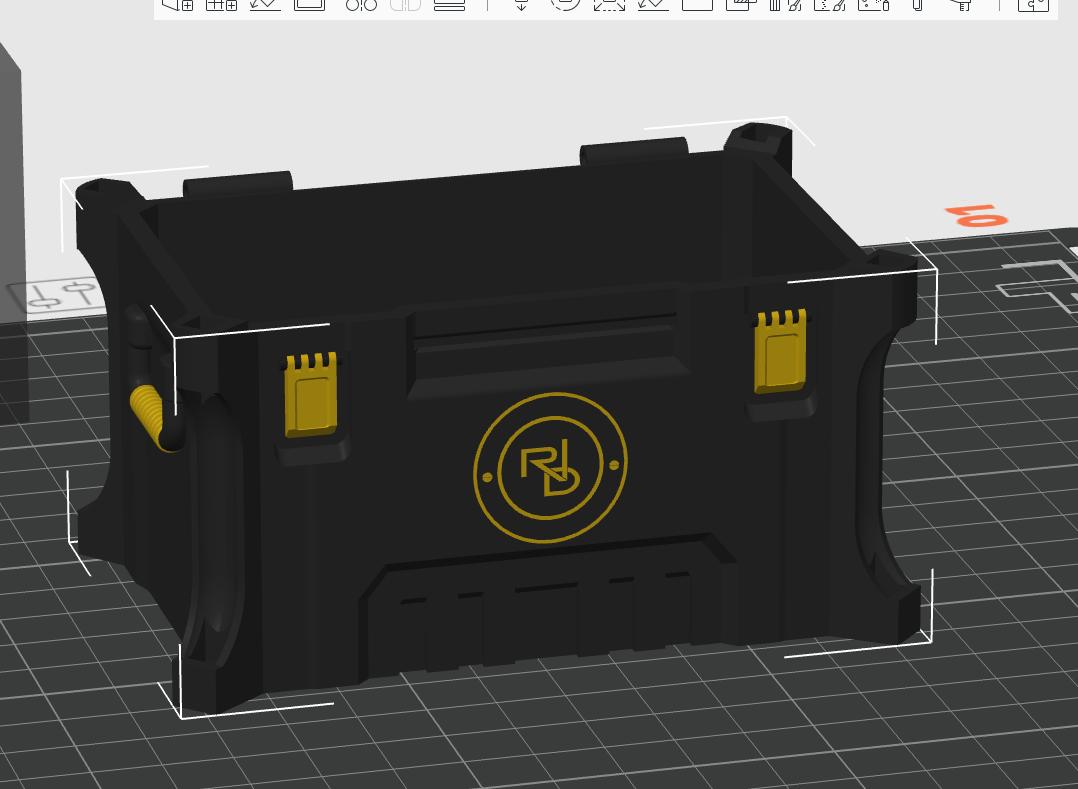Open the variable layer height tool
1078x789 pixels.
[451, 6]
